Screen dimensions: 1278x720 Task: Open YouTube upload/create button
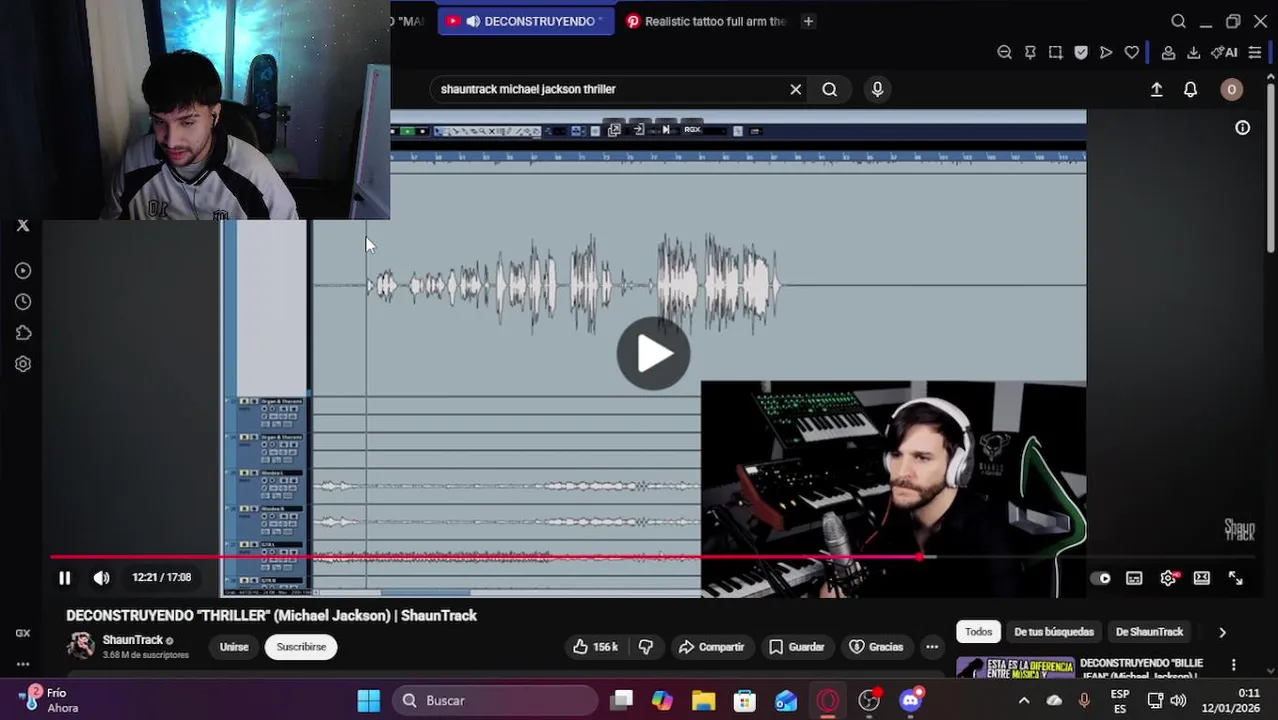(x=1156, y=89)
